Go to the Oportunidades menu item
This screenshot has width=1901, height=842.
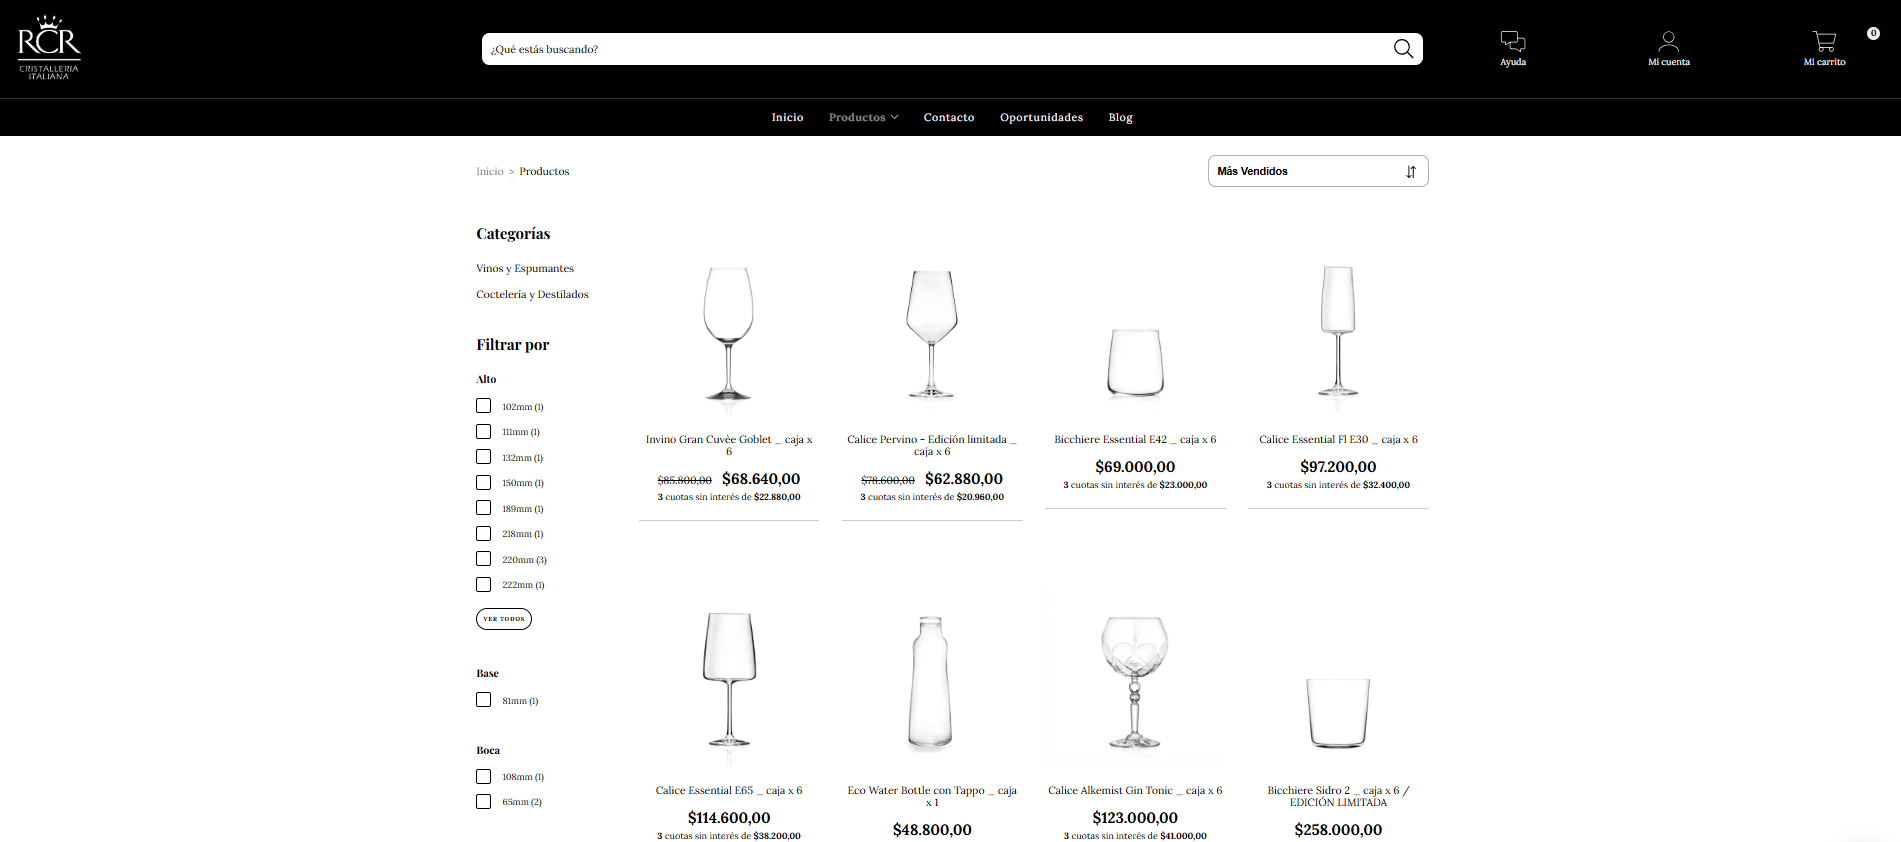[1041, 118]
